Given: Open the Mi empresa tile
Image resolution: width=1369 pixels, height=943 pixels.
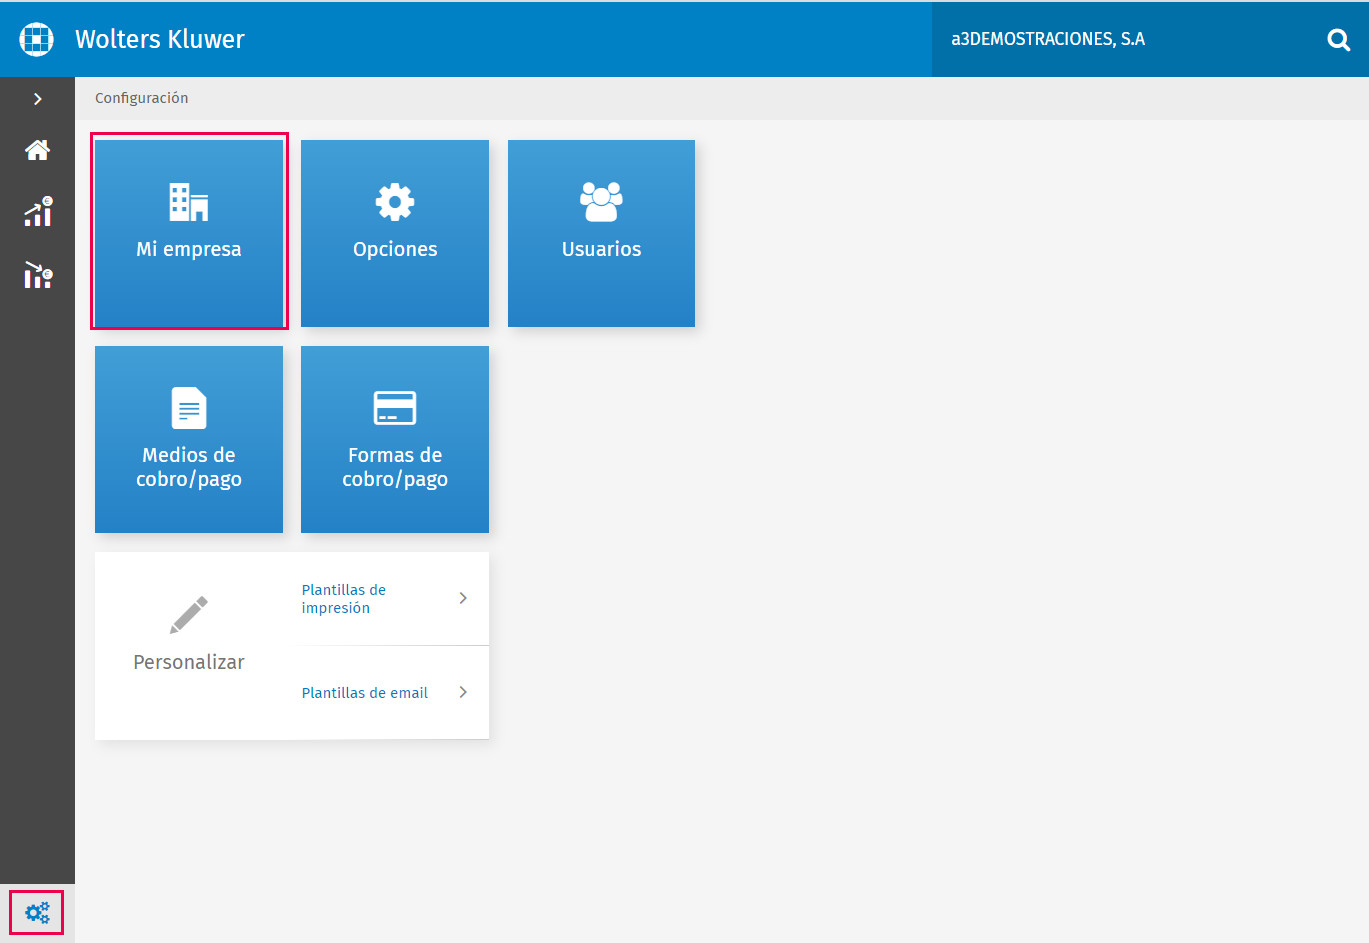Looking at the screenshot, I should click(x=189, y=233).
